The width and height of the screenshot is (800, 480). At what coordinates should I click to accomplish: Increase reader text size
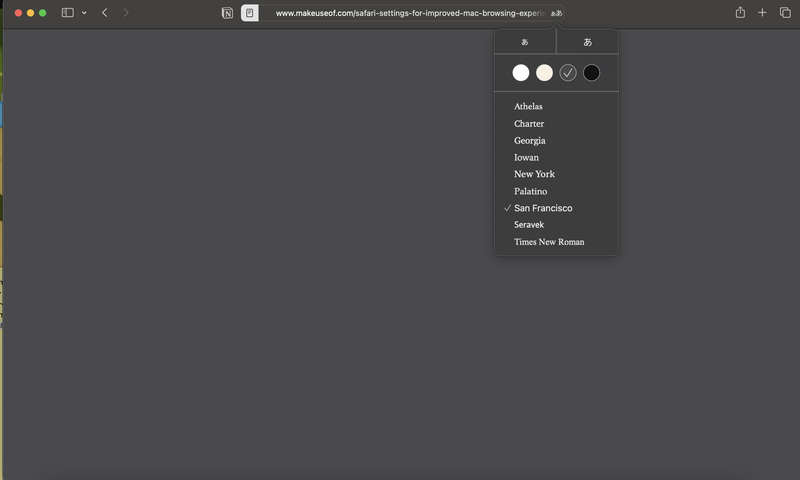[587, 42]
